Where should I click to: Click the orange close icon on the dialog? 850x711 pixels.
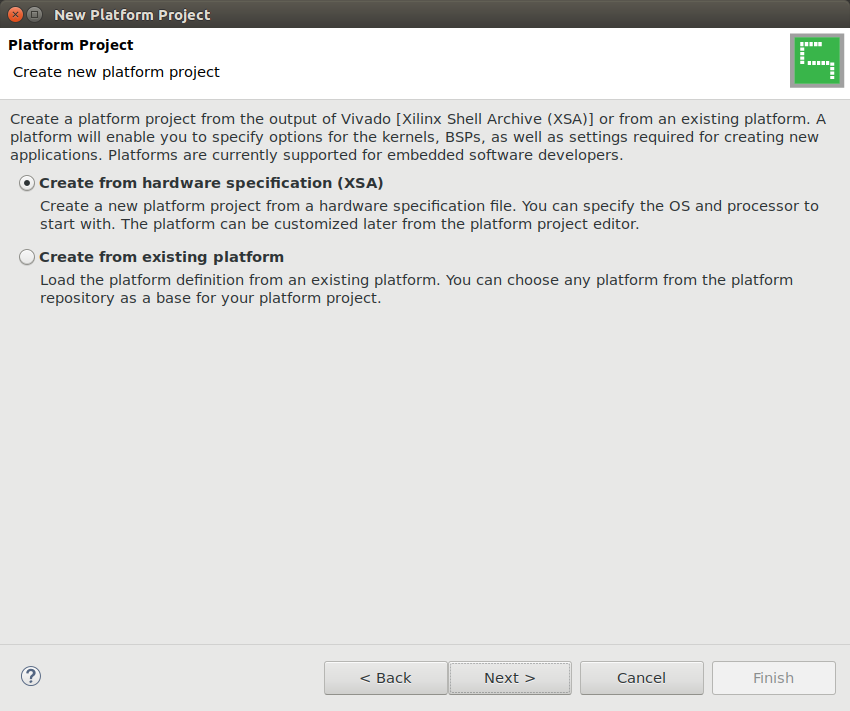(13, 14)
